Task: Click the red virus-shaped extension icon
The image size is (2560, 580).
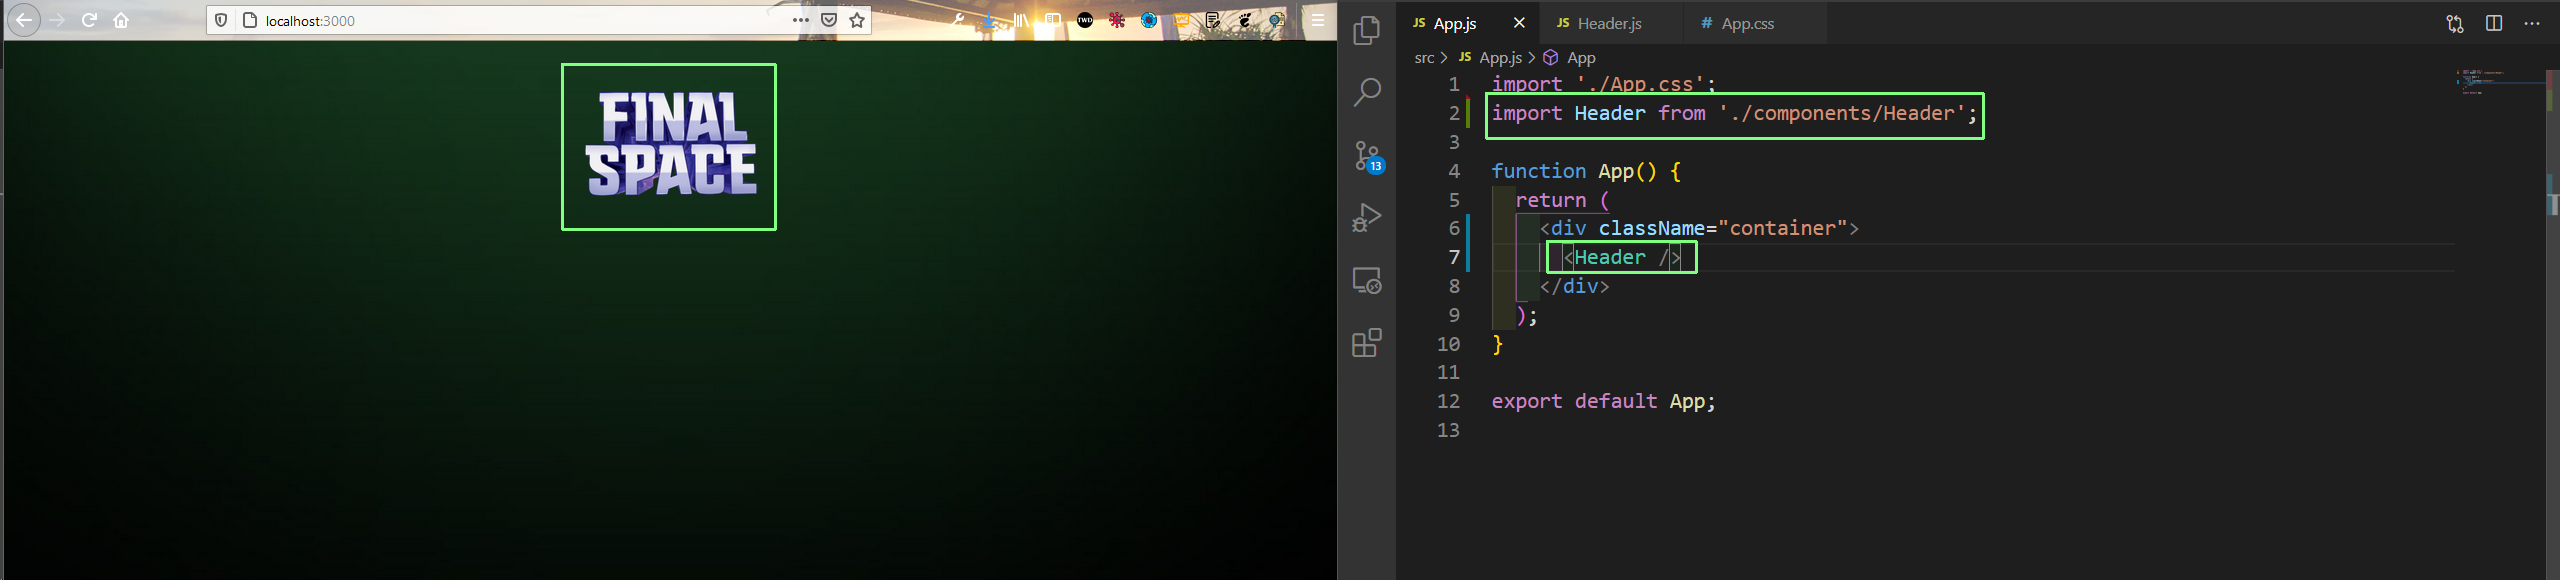Action: pos(1117,20)
